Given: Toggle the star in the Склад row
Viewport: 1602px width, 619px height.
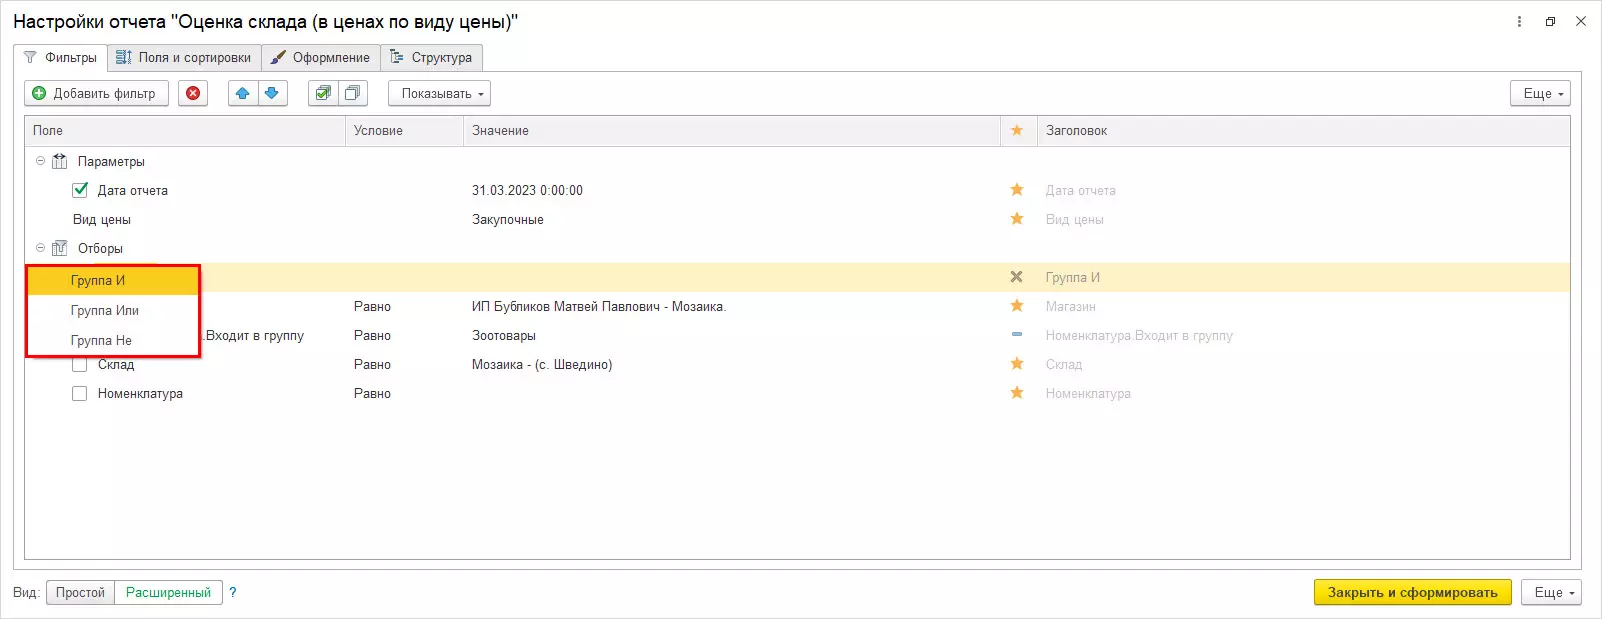Looking at the screenshot, I should pos(1017,364).
